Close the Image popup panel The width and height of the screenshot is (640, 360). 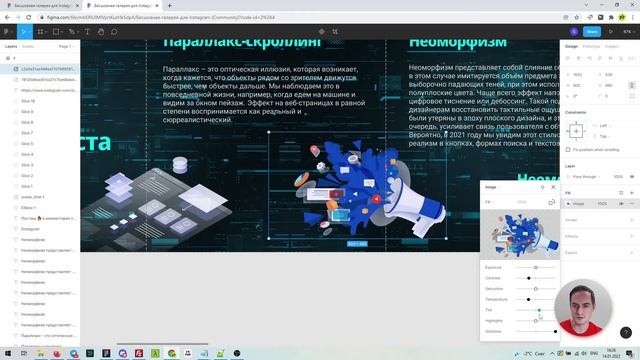coord(553,187)
